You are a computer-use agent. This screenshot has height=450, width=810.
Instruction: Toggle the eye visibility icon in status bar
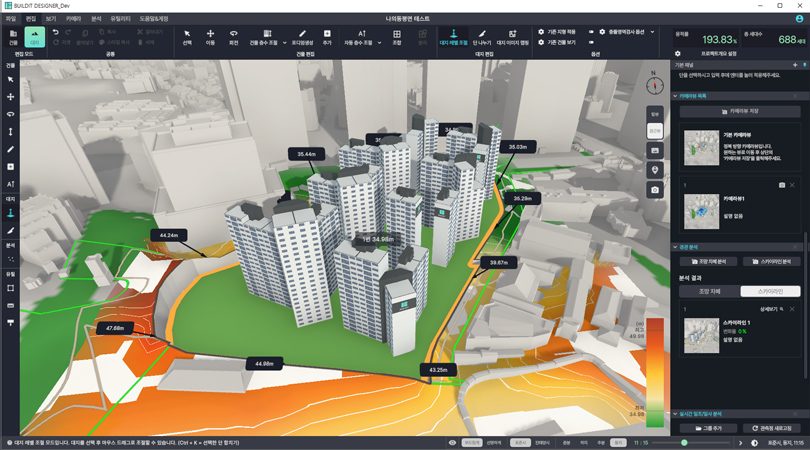453,443
